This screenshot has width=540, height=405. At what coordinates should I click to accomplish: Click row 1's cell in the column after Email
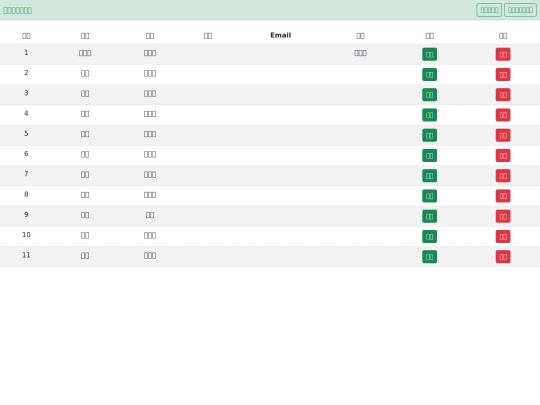[360, 53]
